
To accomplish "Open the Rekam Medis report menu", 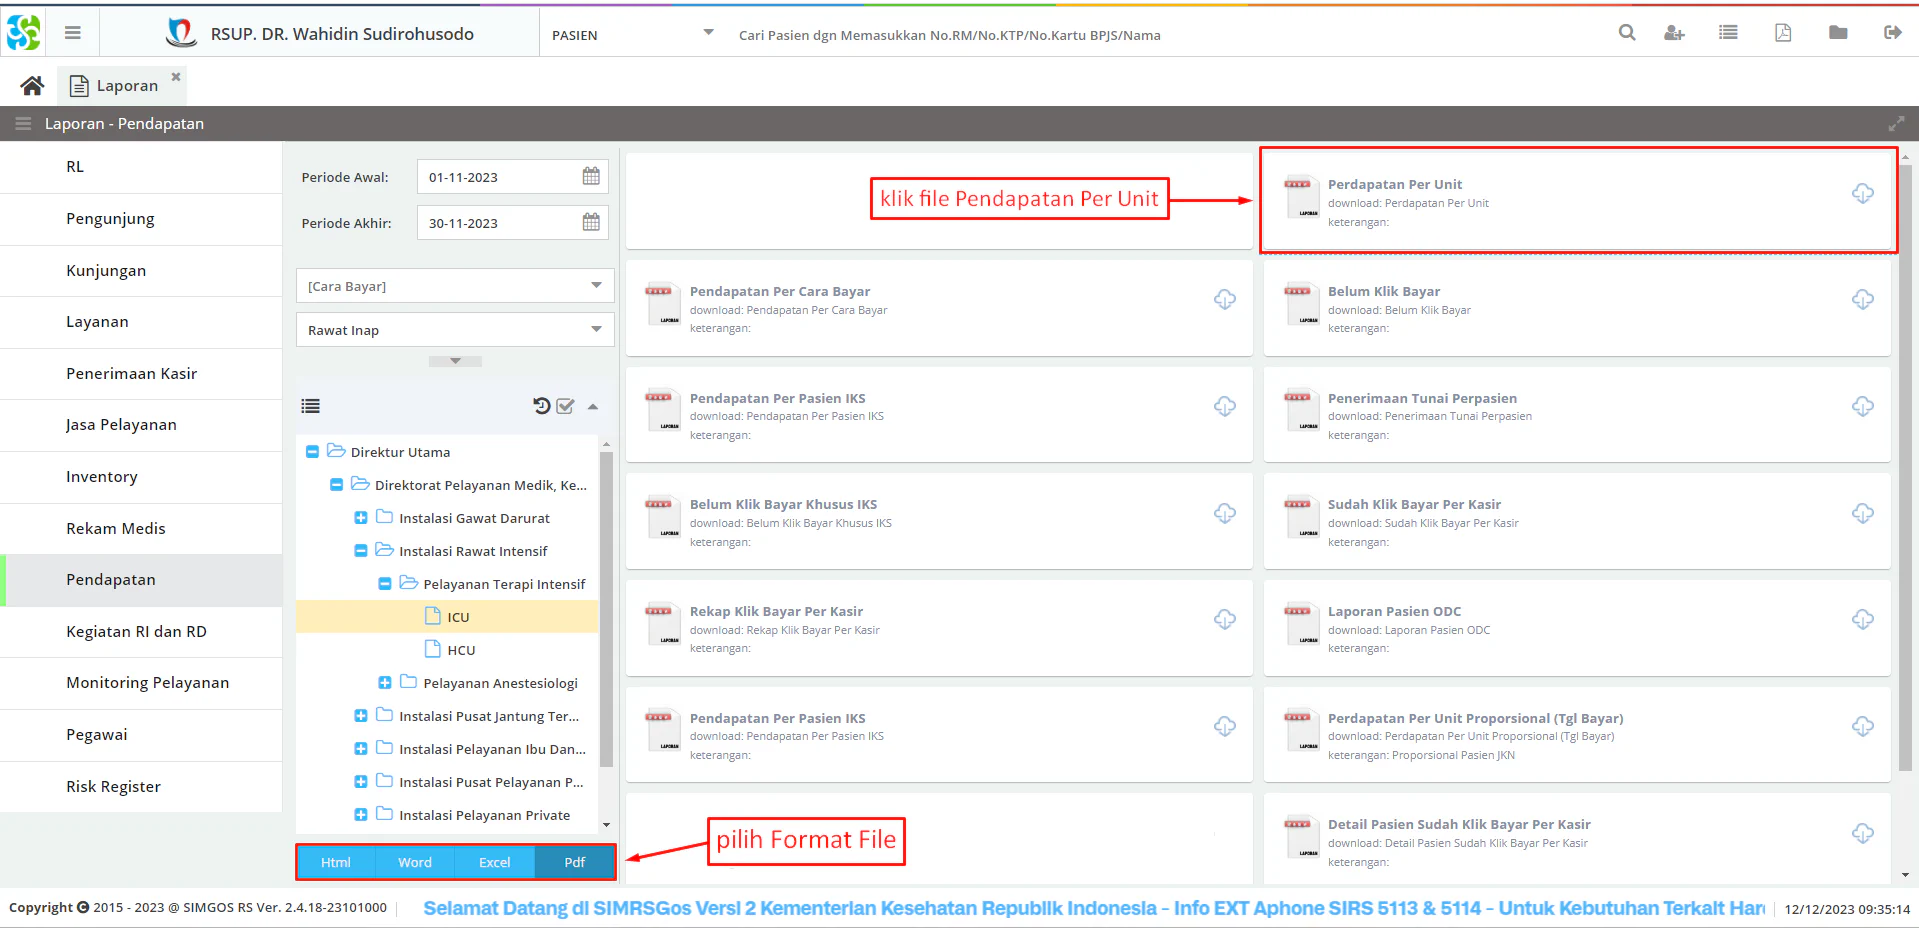I will click(x=141, y=529).
